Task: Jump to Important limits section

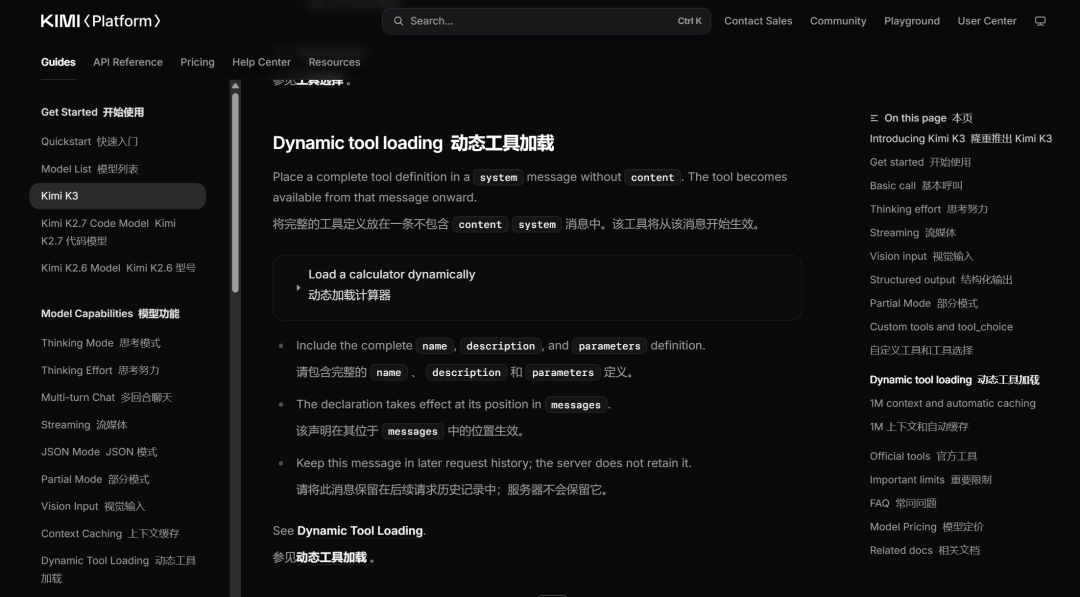Action: tap(931, 480)
